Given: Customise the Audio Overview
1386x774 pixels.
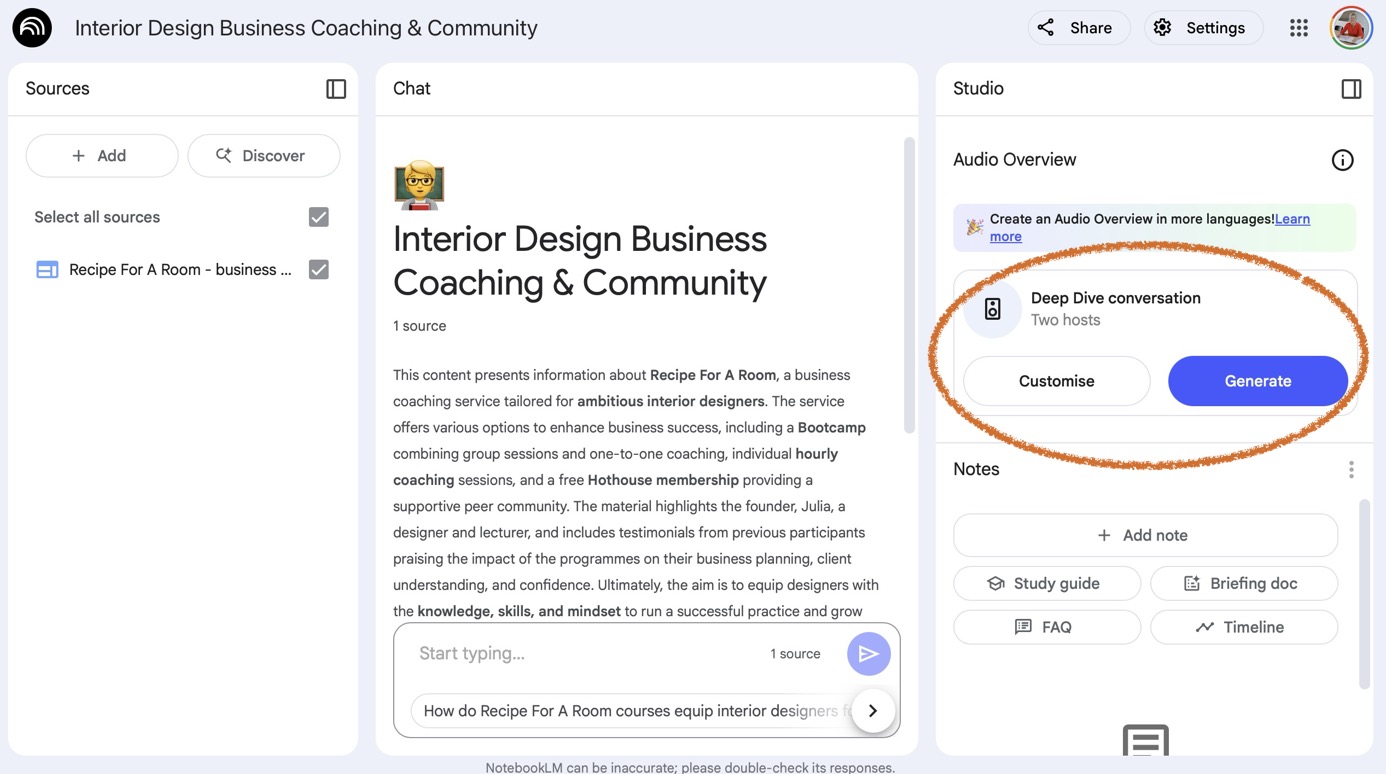Looking at the screenshot, I should point(1056,381).
